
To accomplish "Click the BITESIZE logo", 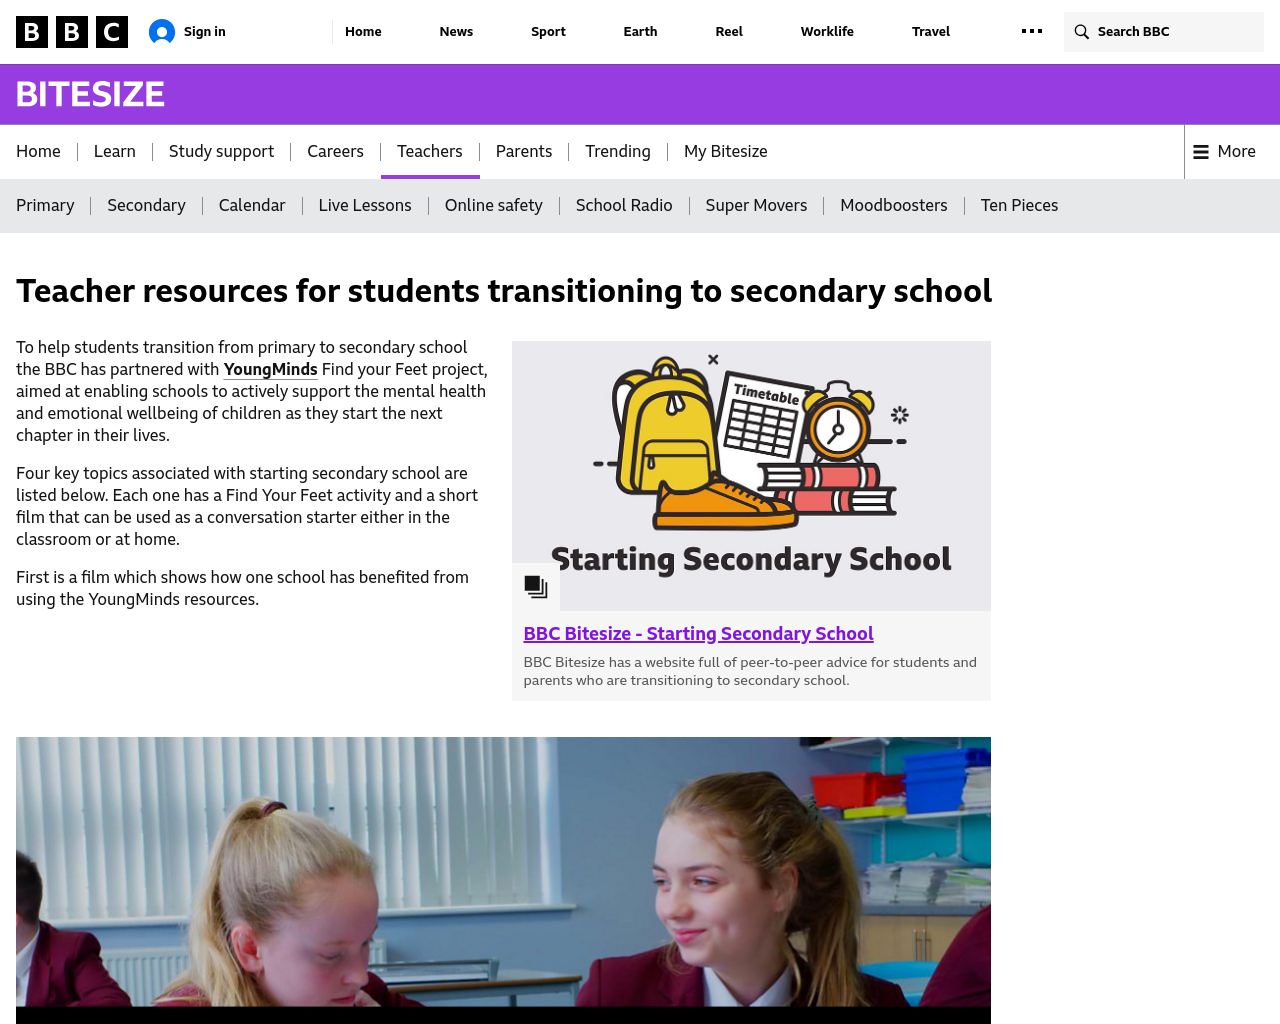I will click(90, 94).
